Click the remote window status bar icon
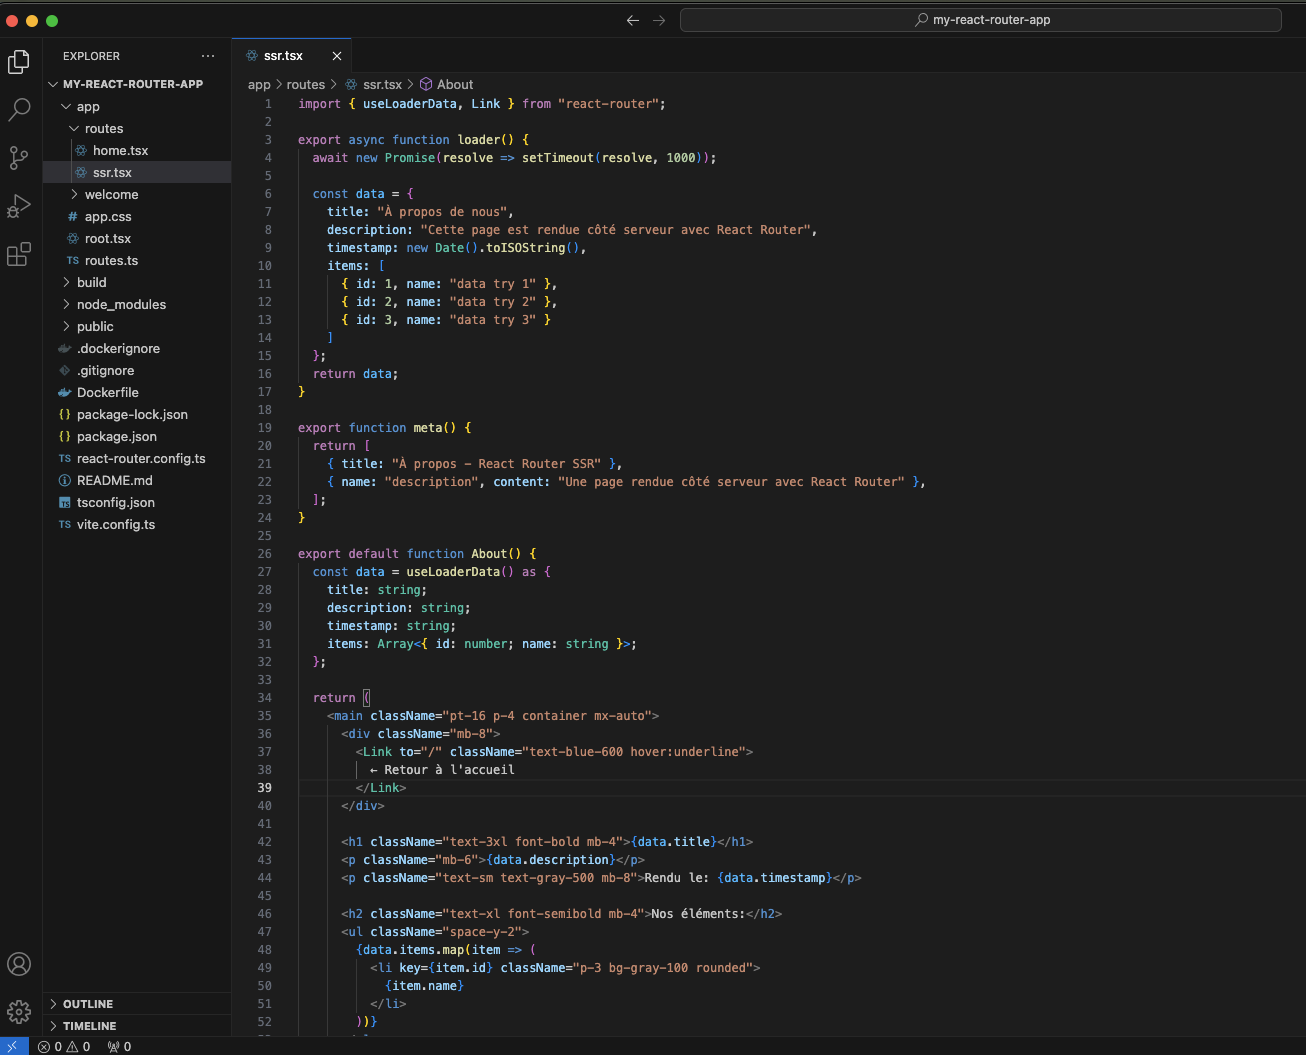 pyautogui.click(x=12, y=1047)
